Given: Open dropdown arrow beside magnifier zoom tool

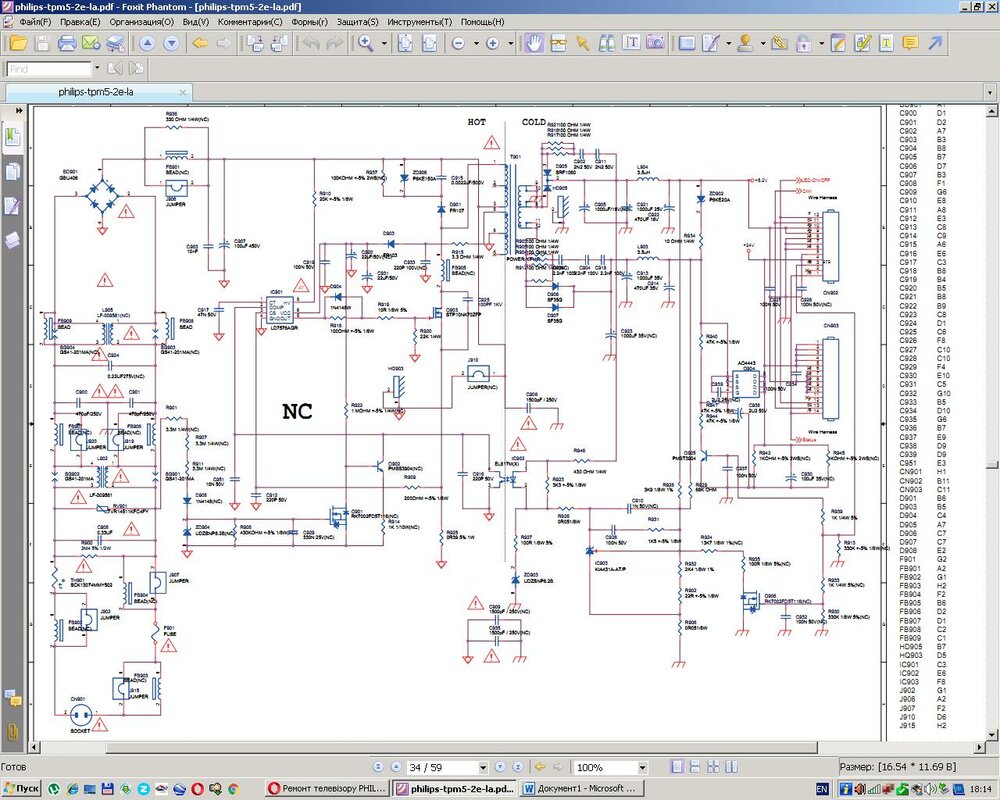Looking at the screenshot, I should click(383, 43).
